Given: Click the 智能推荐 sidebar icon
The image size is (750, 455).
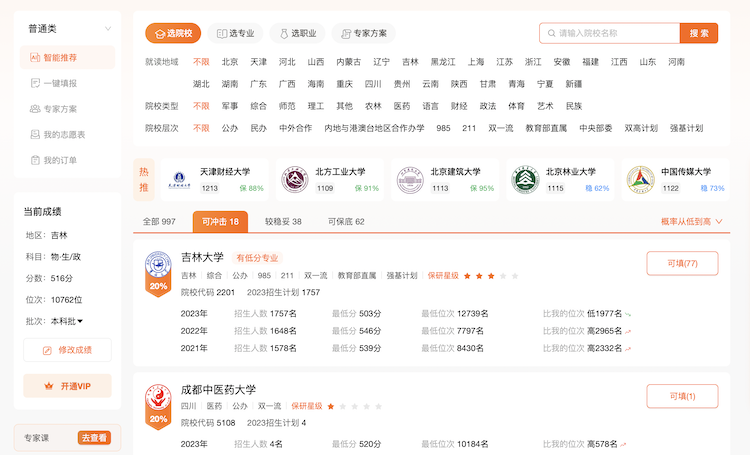Looking at the screenshot, I should pyautogui.click(x=34, y=58).
